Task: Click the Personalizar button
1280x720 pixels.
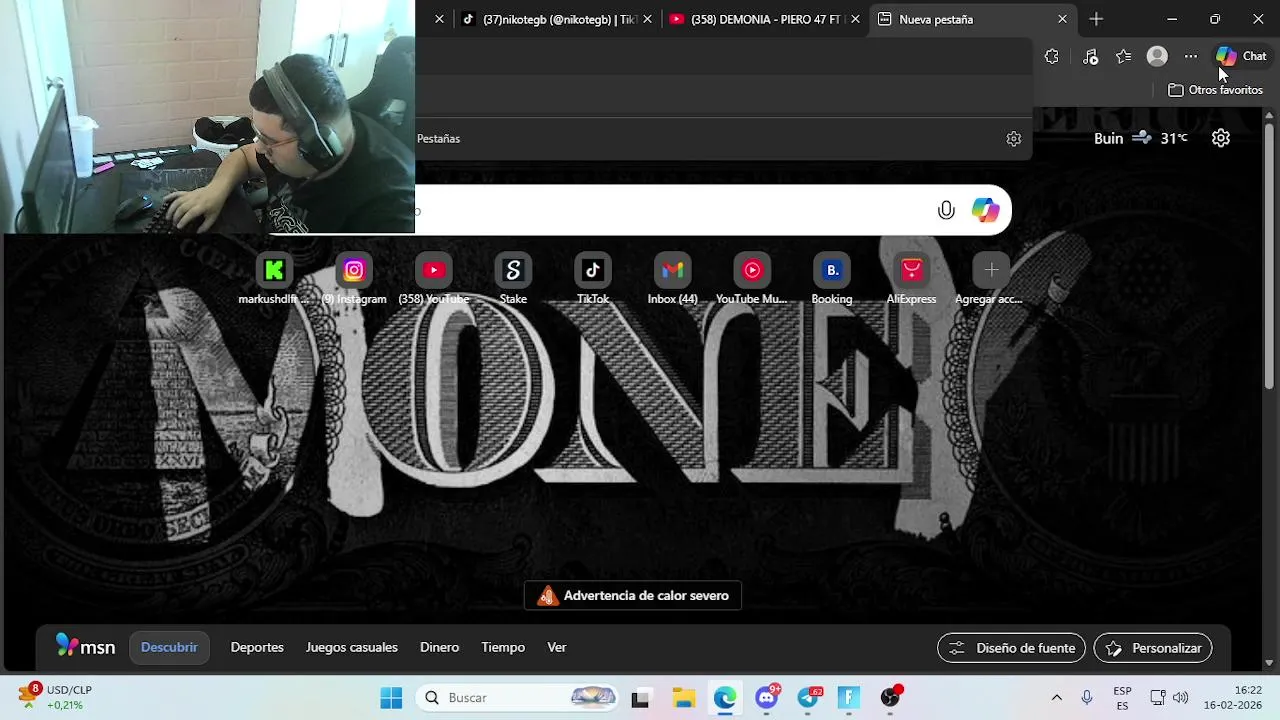Action: [x=1153, y=648]
